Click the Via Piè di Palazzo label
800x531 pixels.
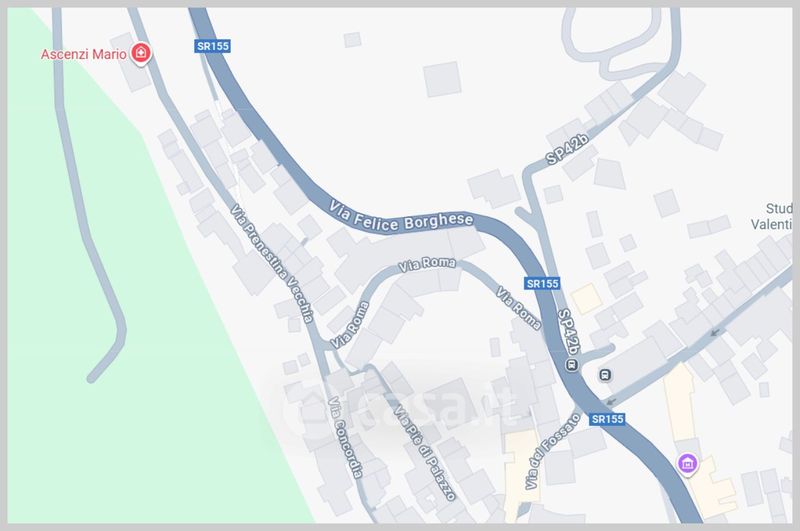tap(423, 452)
